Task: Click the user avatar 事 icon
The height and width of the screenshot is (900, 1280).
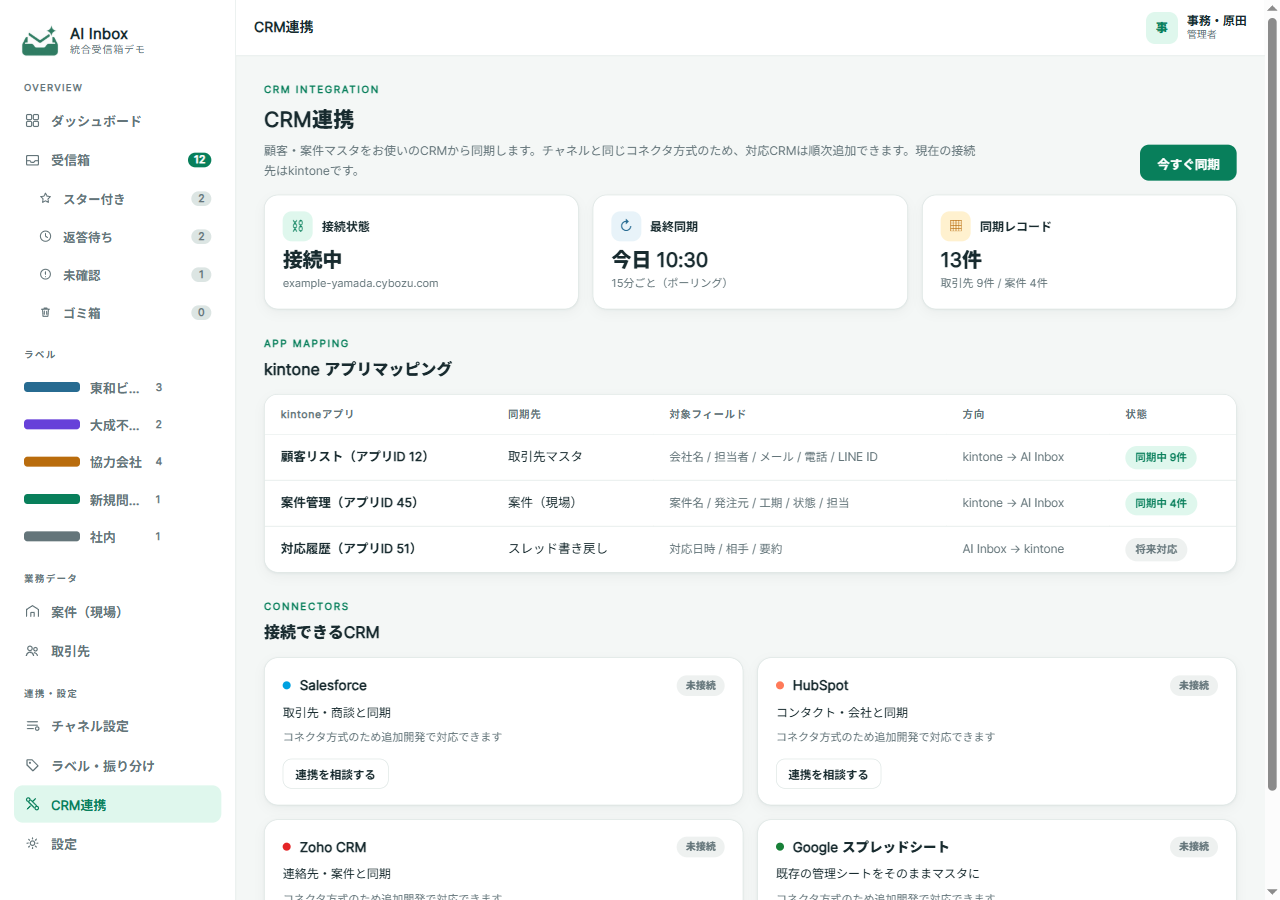Action: [1162, 28]
